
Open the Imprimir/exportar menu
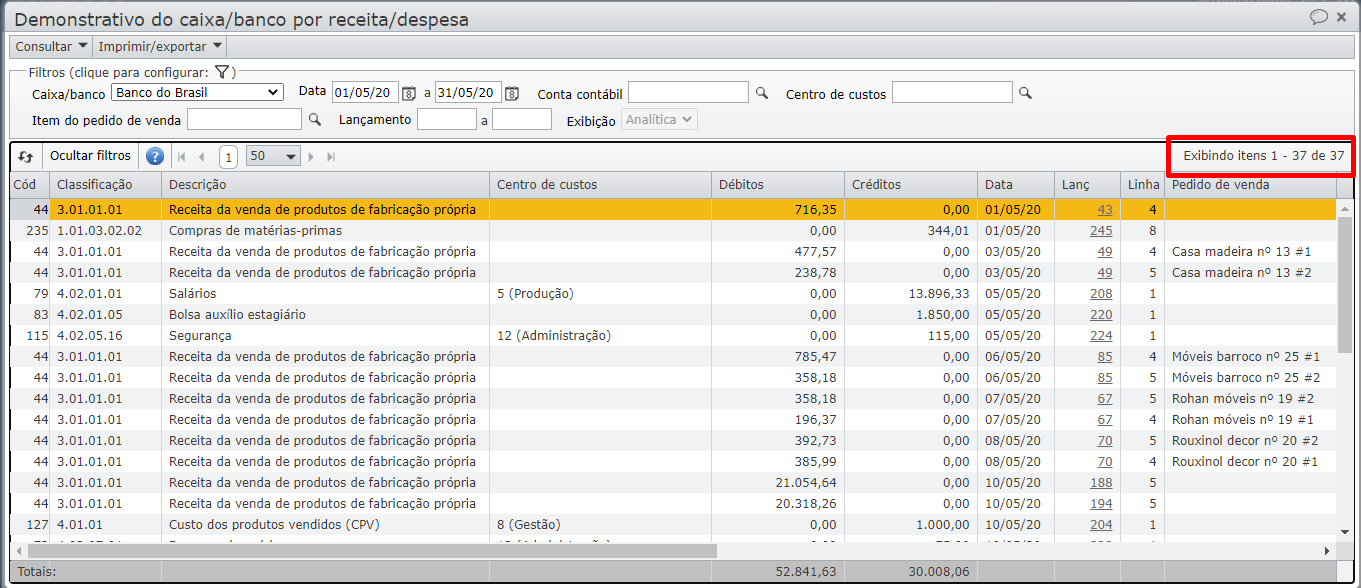[x=160, y=46]
